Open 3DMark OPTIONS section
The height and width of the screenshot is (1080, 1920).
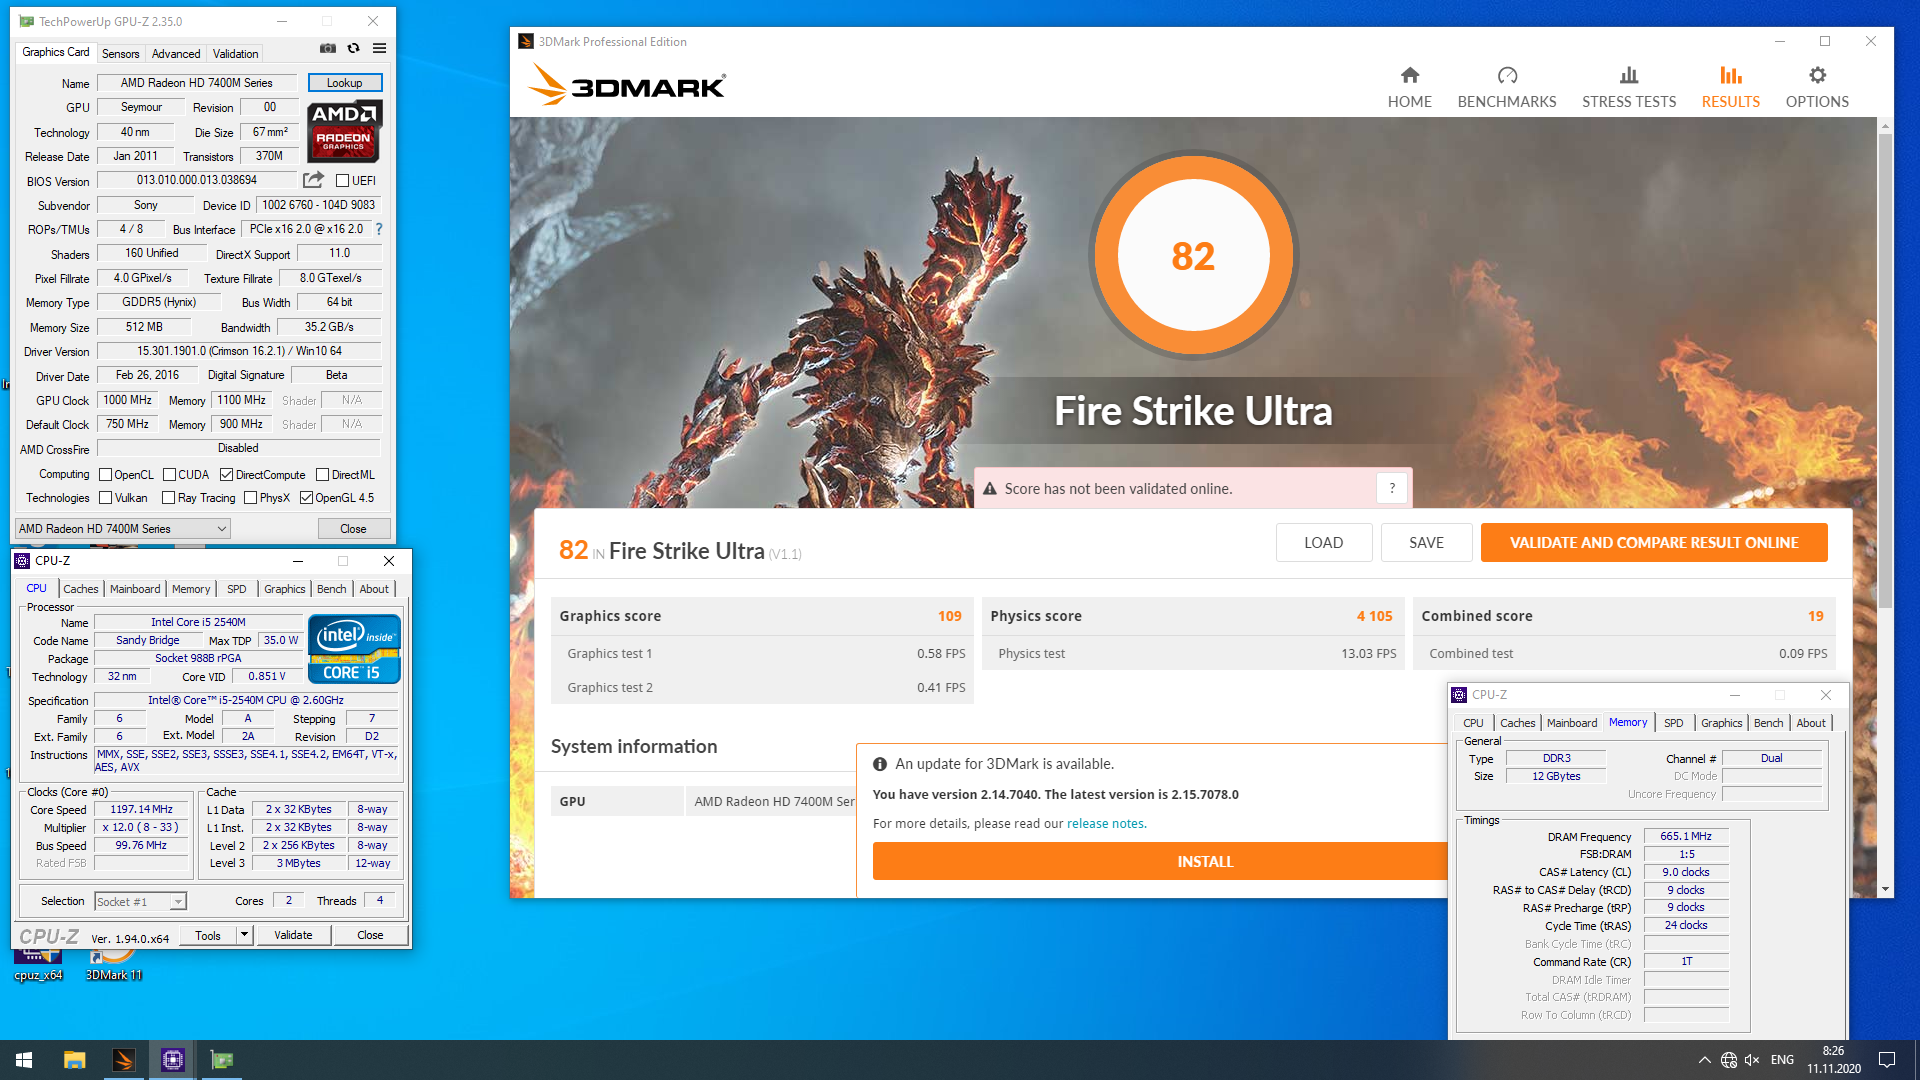coord(1817,87)
